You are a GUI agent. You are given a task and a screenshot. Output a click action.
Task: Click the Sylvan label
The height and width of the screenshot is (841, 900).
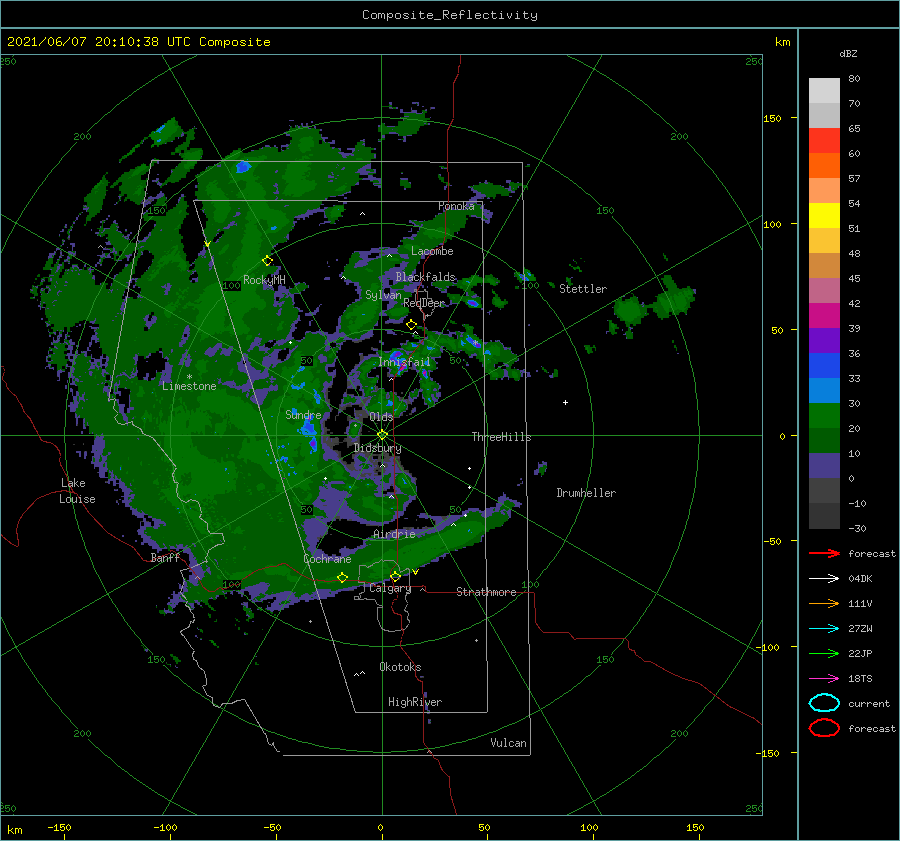tap(383, 295)
